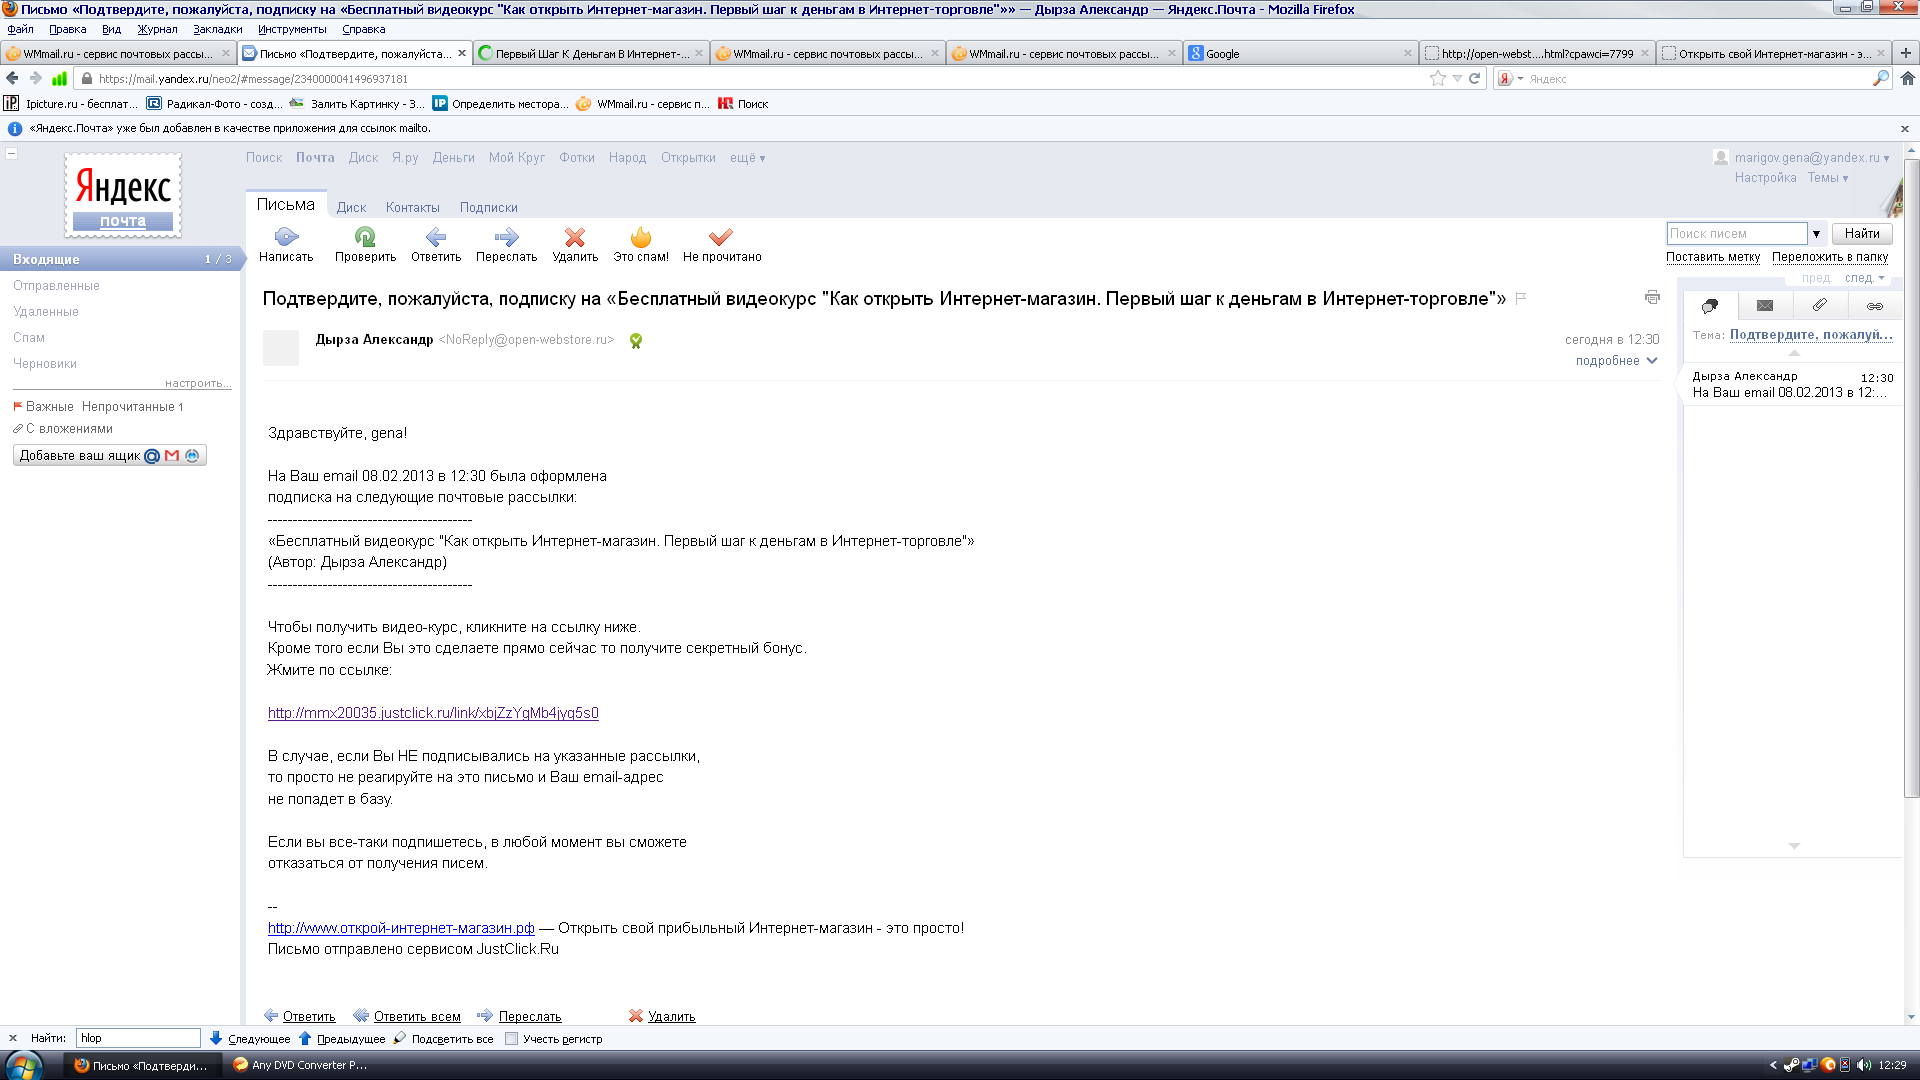Switch to the Контакты tab

coord(412,208)
